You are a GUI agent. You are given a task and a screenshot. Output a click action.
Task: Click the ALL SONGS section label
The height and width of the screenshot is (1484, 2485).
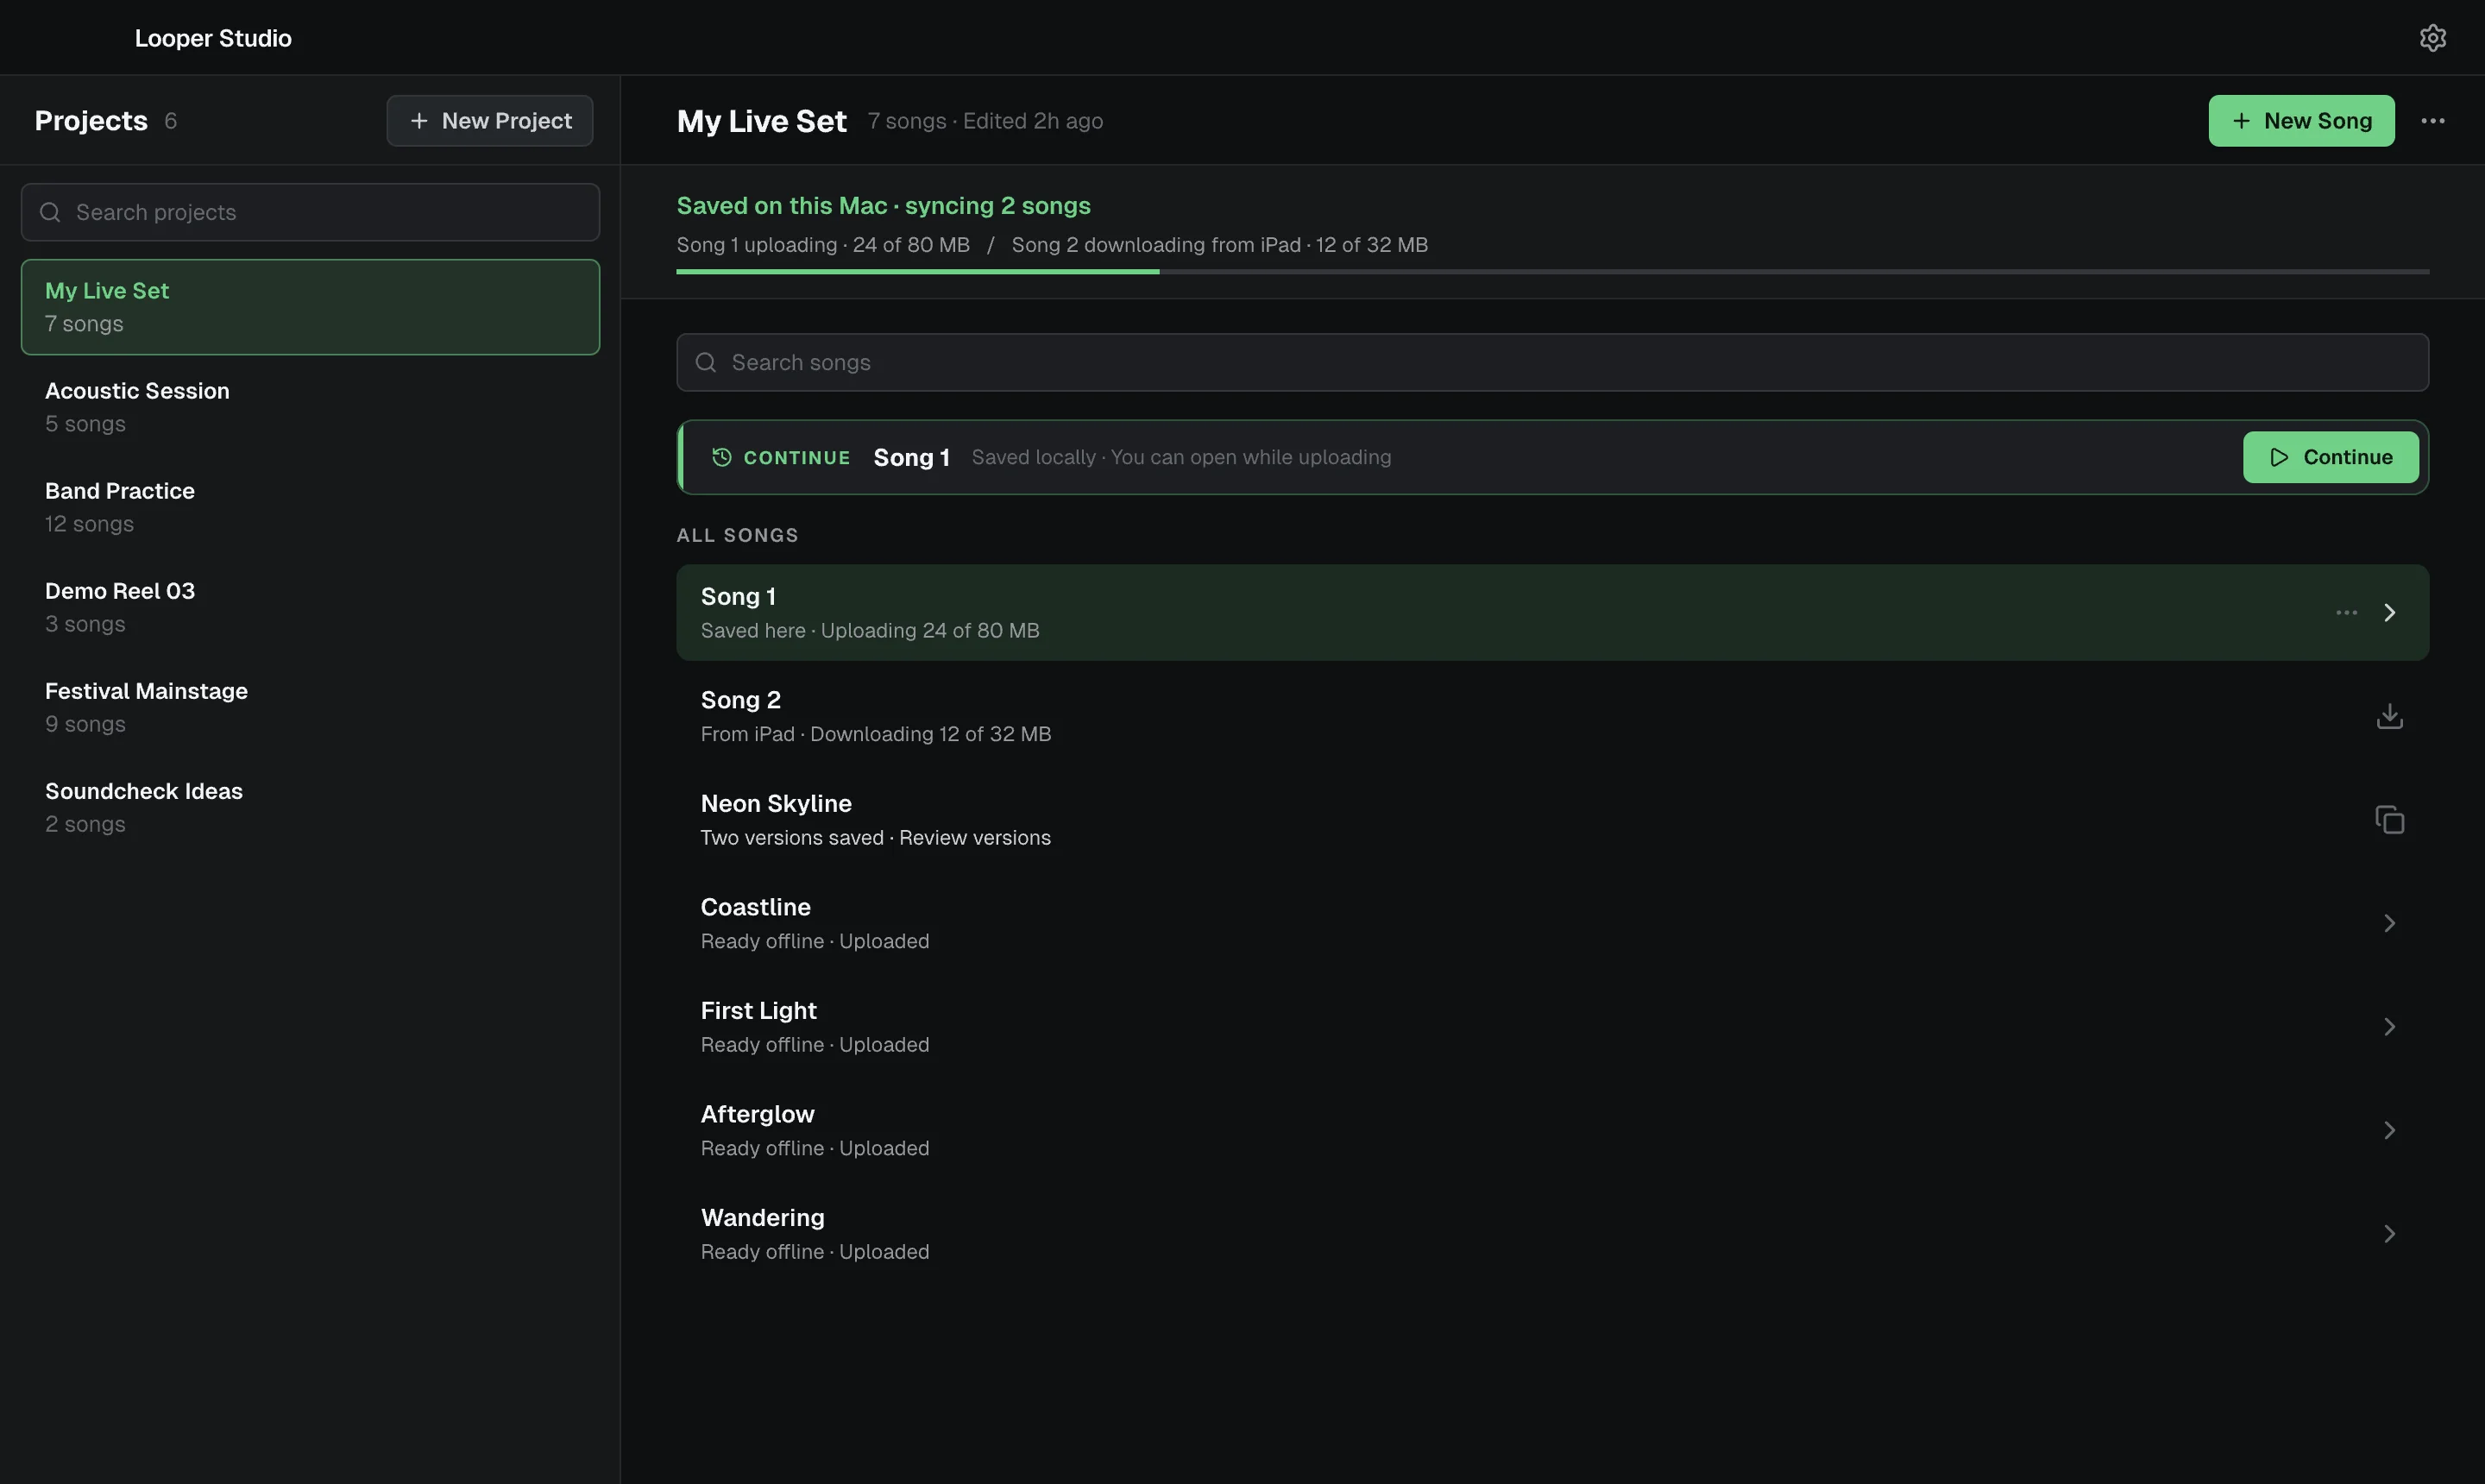pos(737,535)
